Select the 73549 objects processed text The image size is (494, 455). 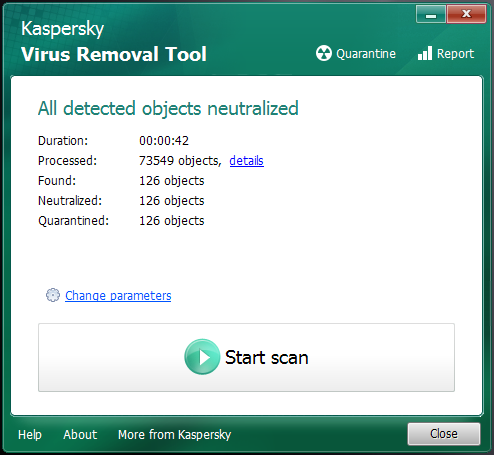click(x=180, y=161)
